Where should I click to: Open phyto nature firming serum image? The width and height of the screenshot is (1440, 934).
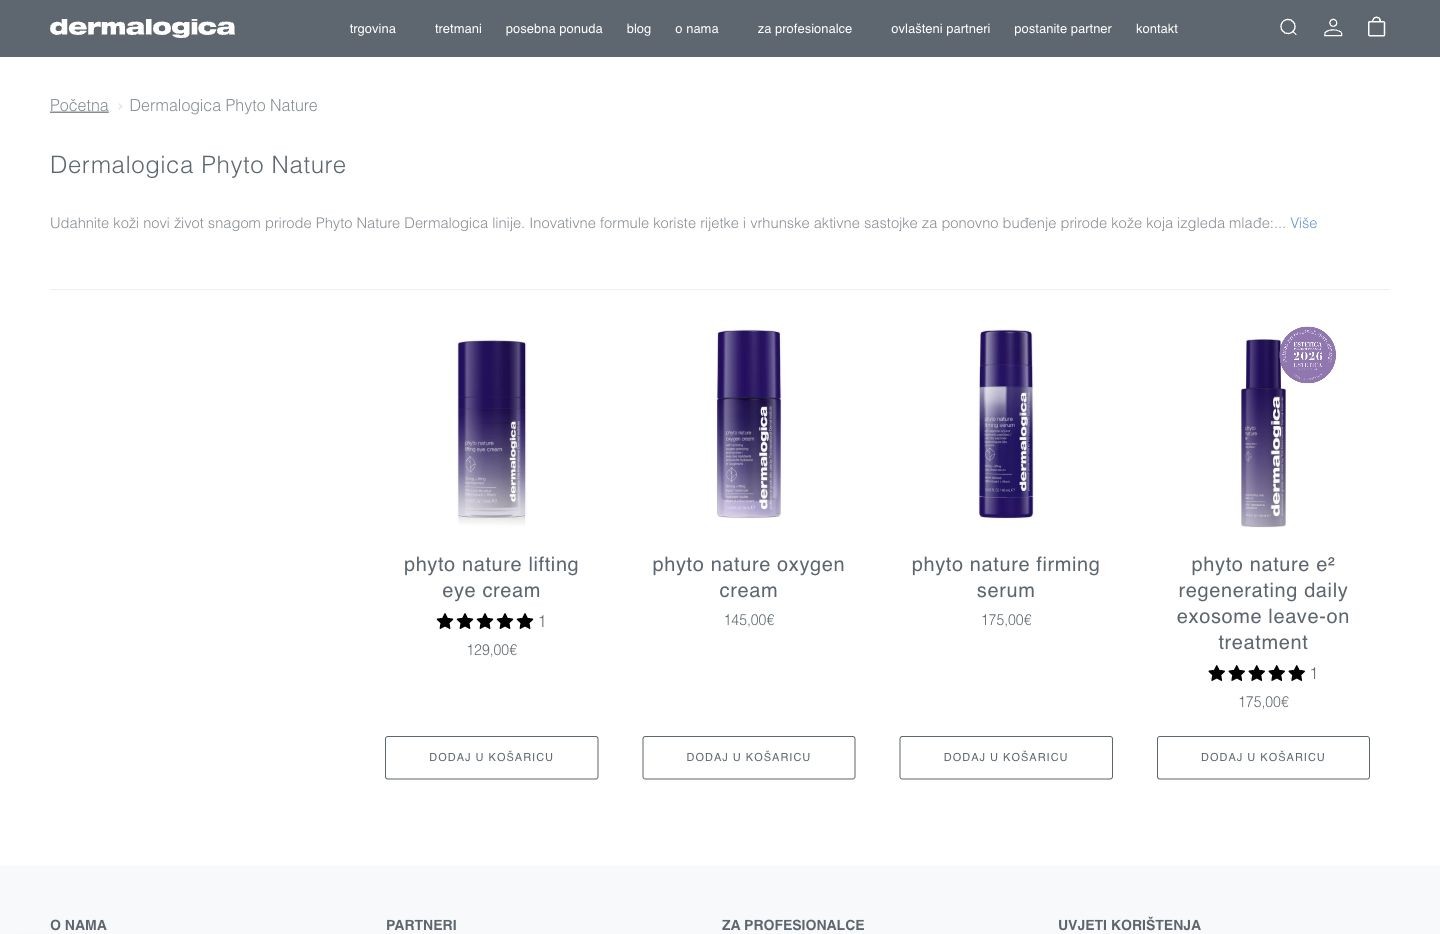point(1006,424)
